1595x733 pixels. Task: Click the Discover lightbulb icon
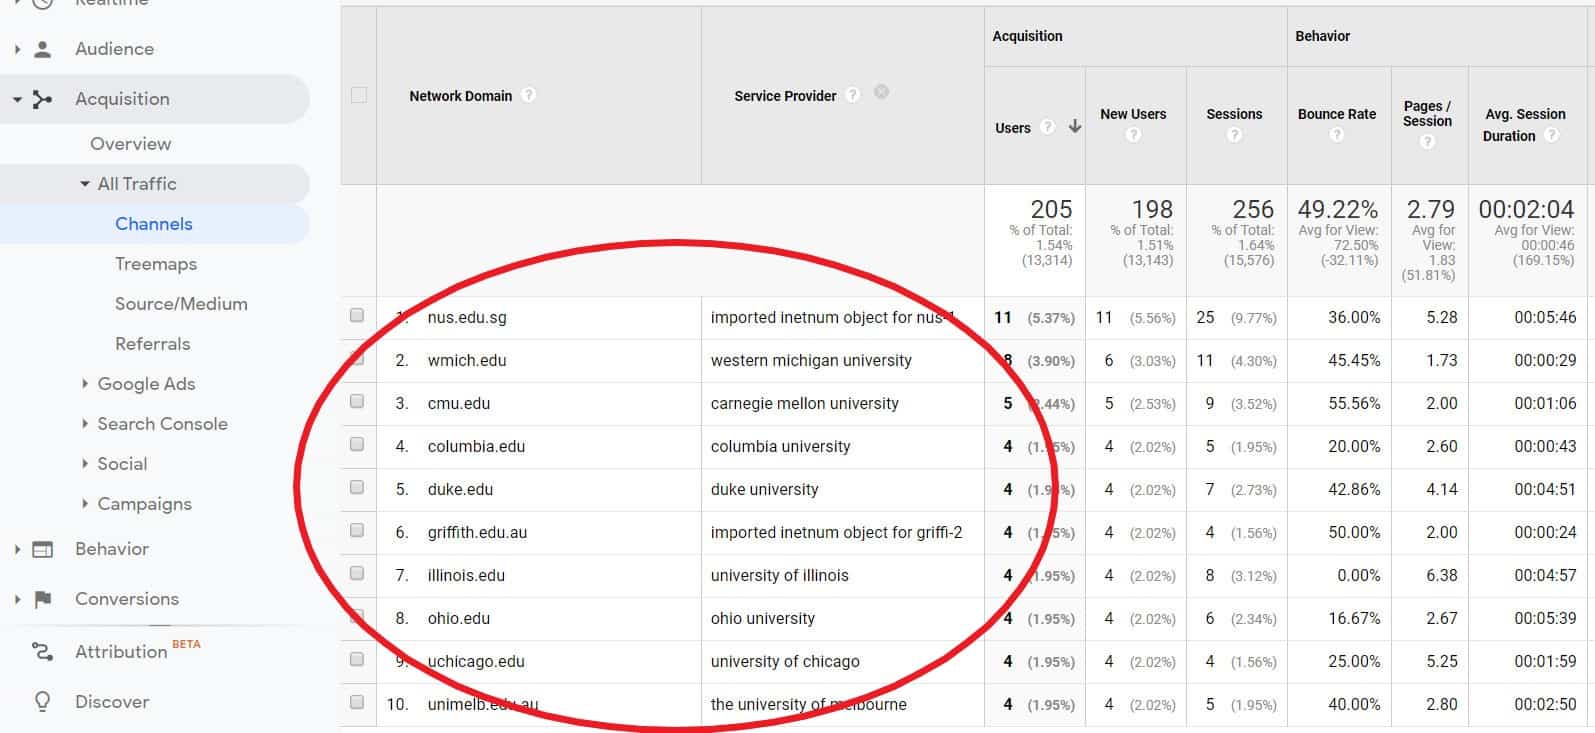pyautogui.click(x=42, y=702)
